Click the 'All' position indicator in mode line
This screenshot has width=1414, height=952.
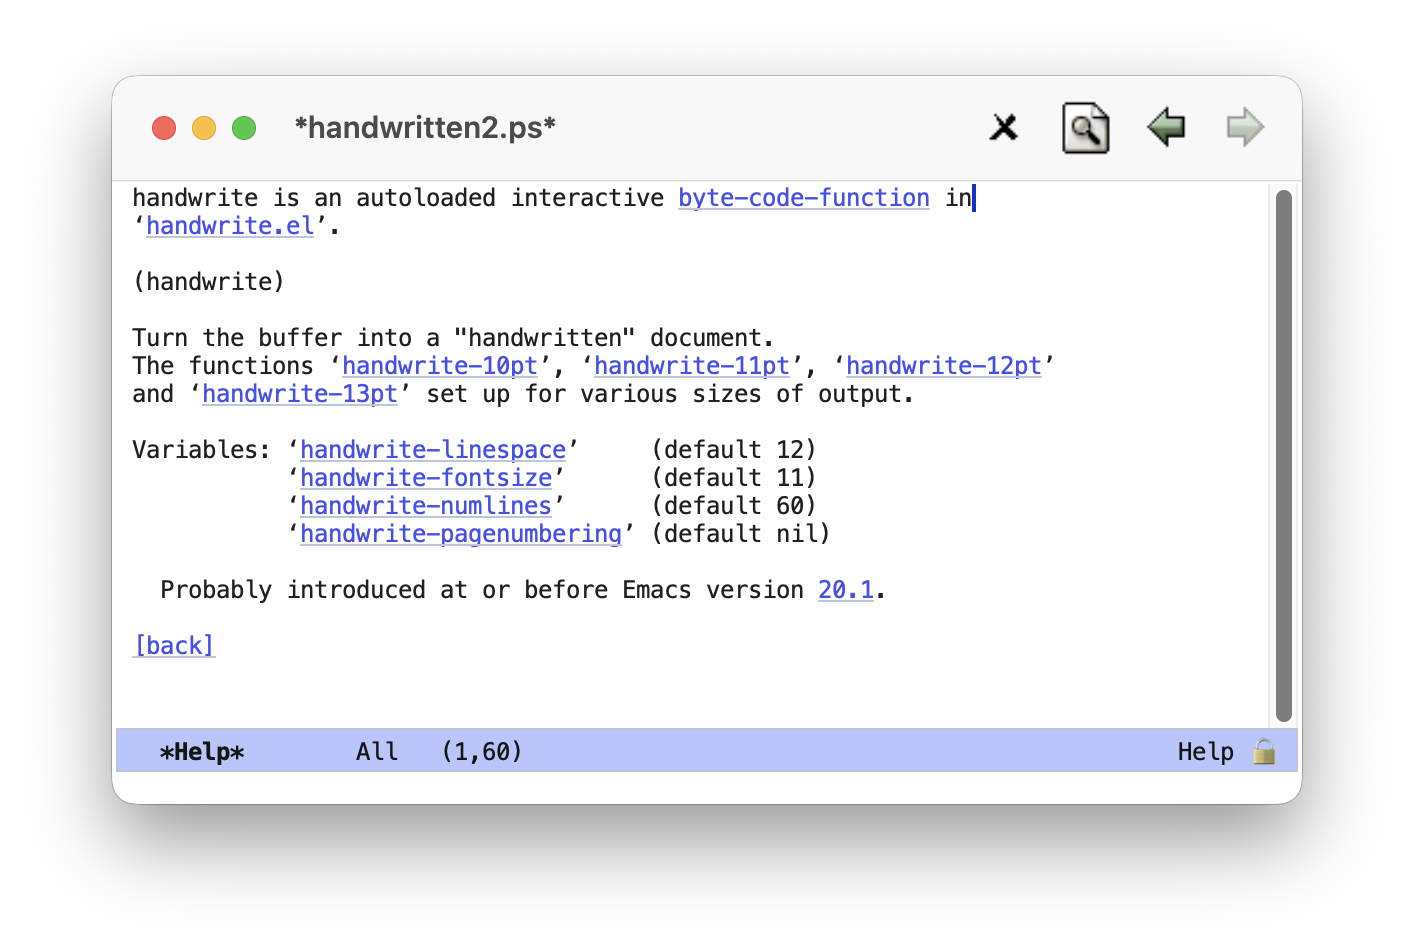tap(377, 751)
